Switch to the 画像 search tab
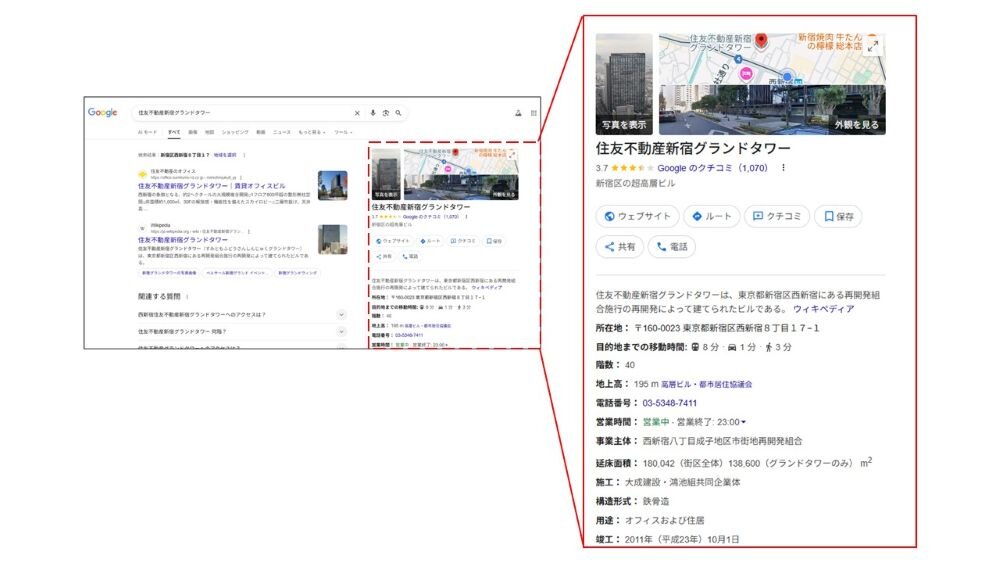Viewport: 1000px width, 563px height. point(192,132)
